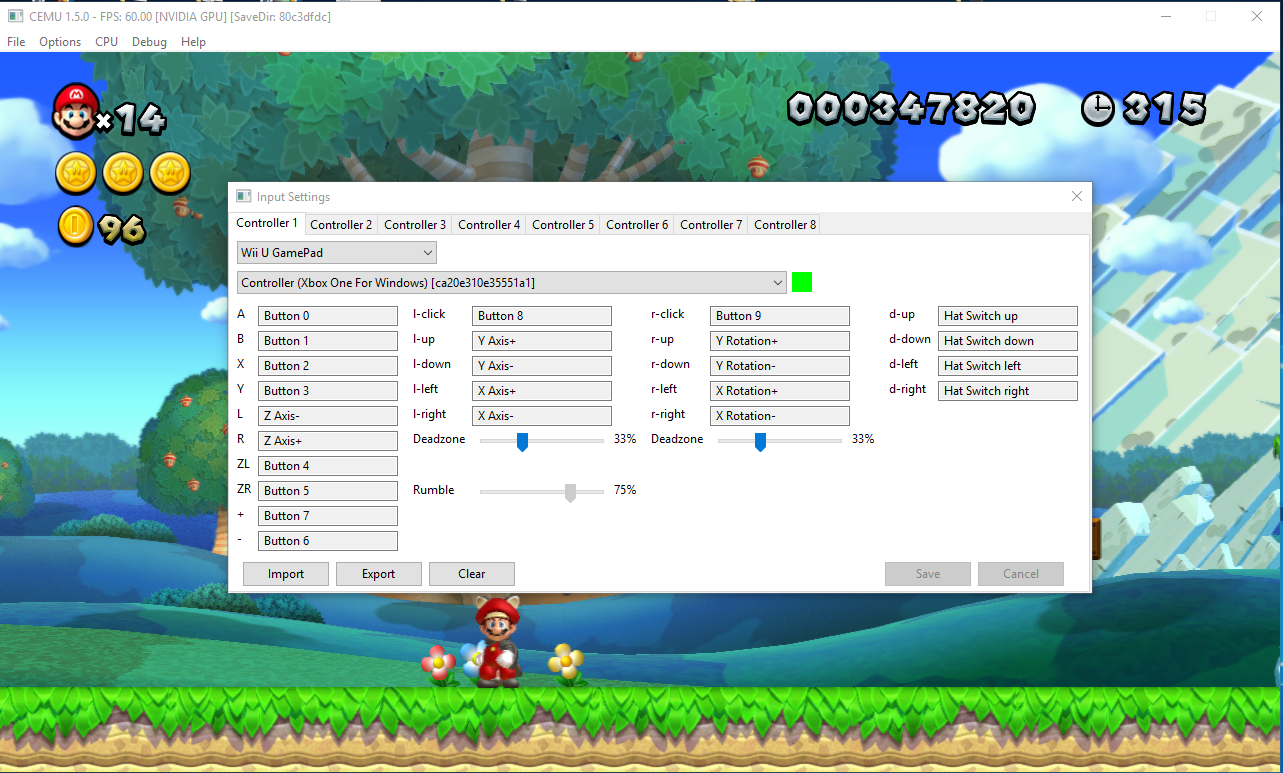Click the Input Settings window icon

click(243, 197)
